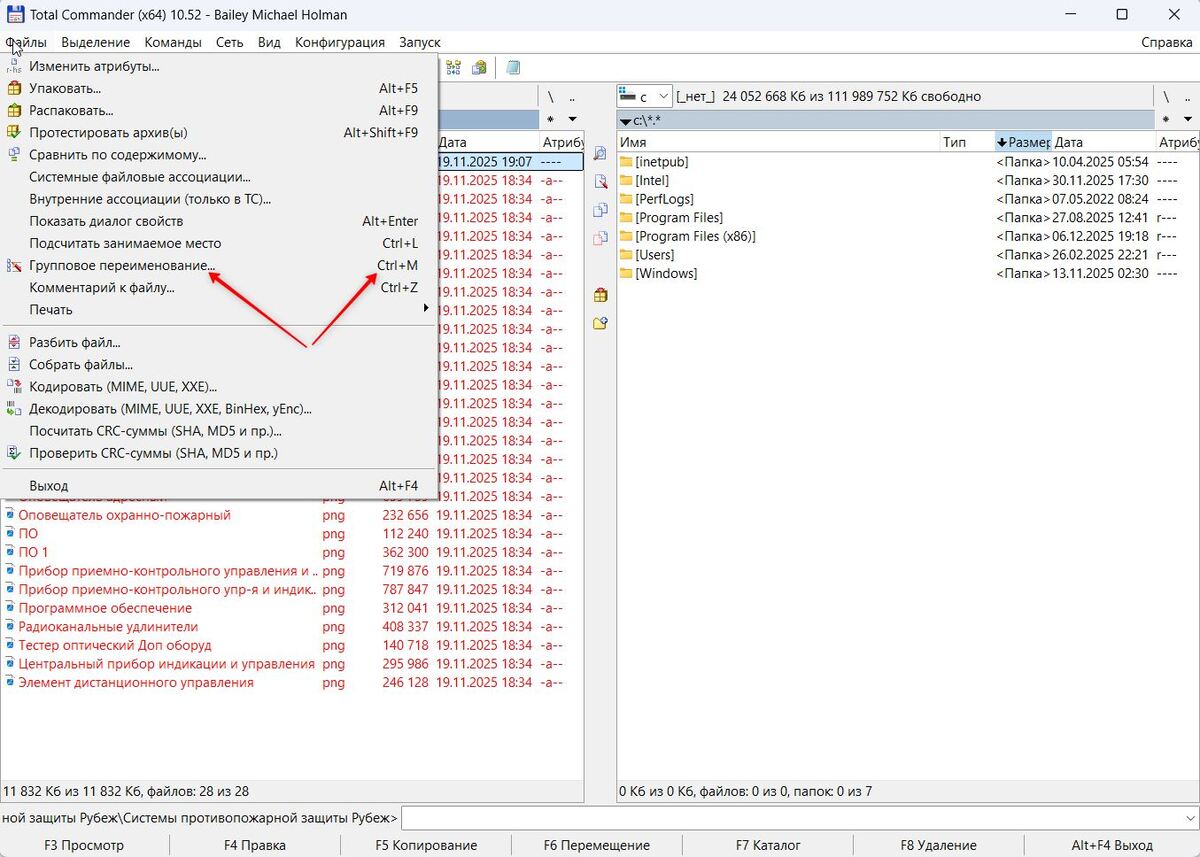Click the Windows folder icon in right panel

[x=627, y=274]
